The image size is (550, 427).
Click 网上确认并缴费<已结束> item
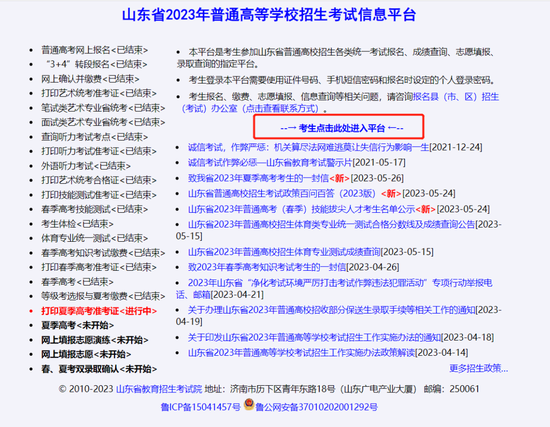[90, 79]
